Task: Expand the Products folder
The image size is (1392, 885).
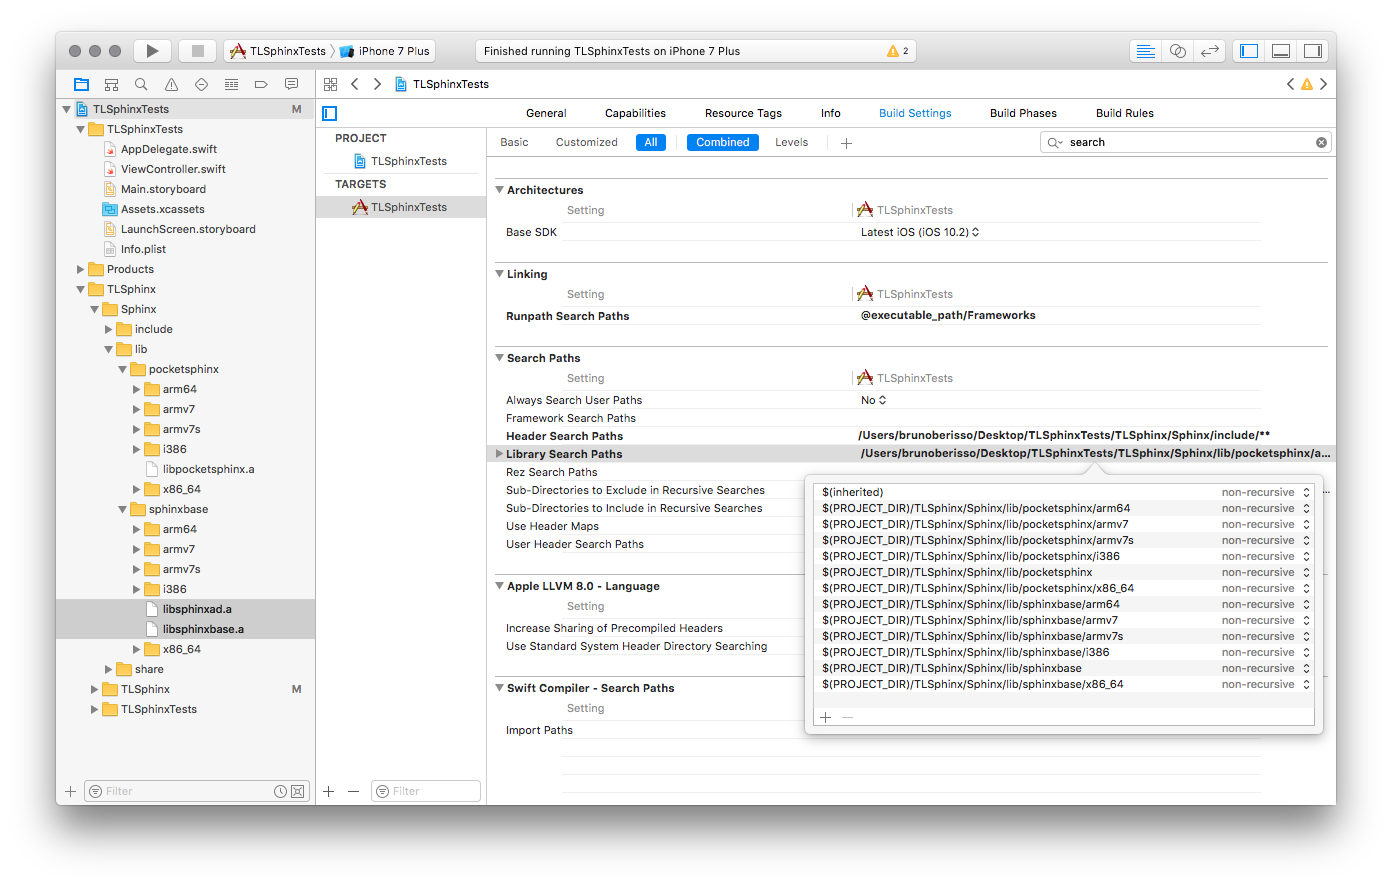Action: (x=81, y=269)
